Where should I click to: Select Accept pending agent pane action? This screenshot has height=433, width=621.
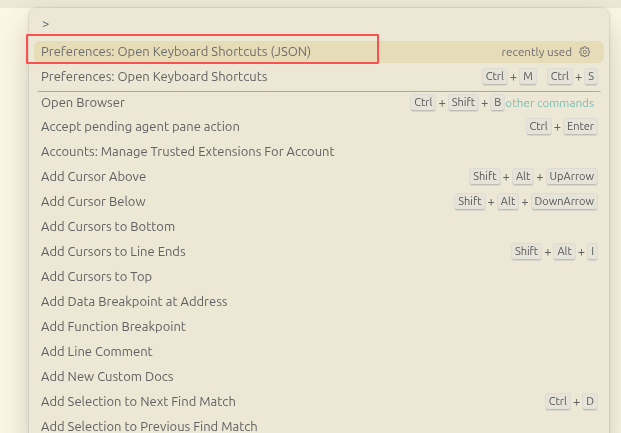coord(319,126)
